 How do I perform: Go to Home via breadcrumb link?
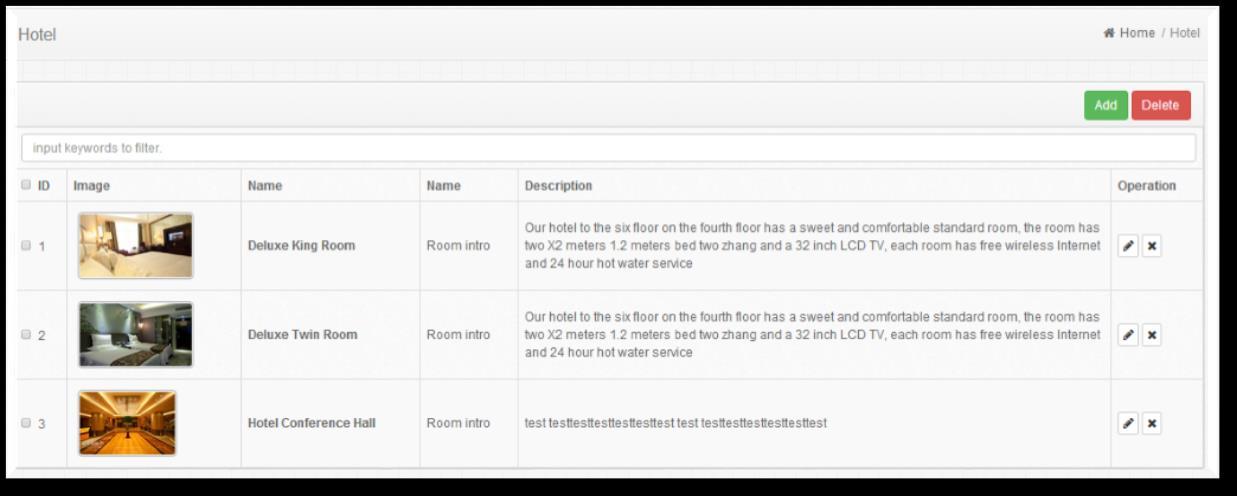click(x=1137, y=33)
